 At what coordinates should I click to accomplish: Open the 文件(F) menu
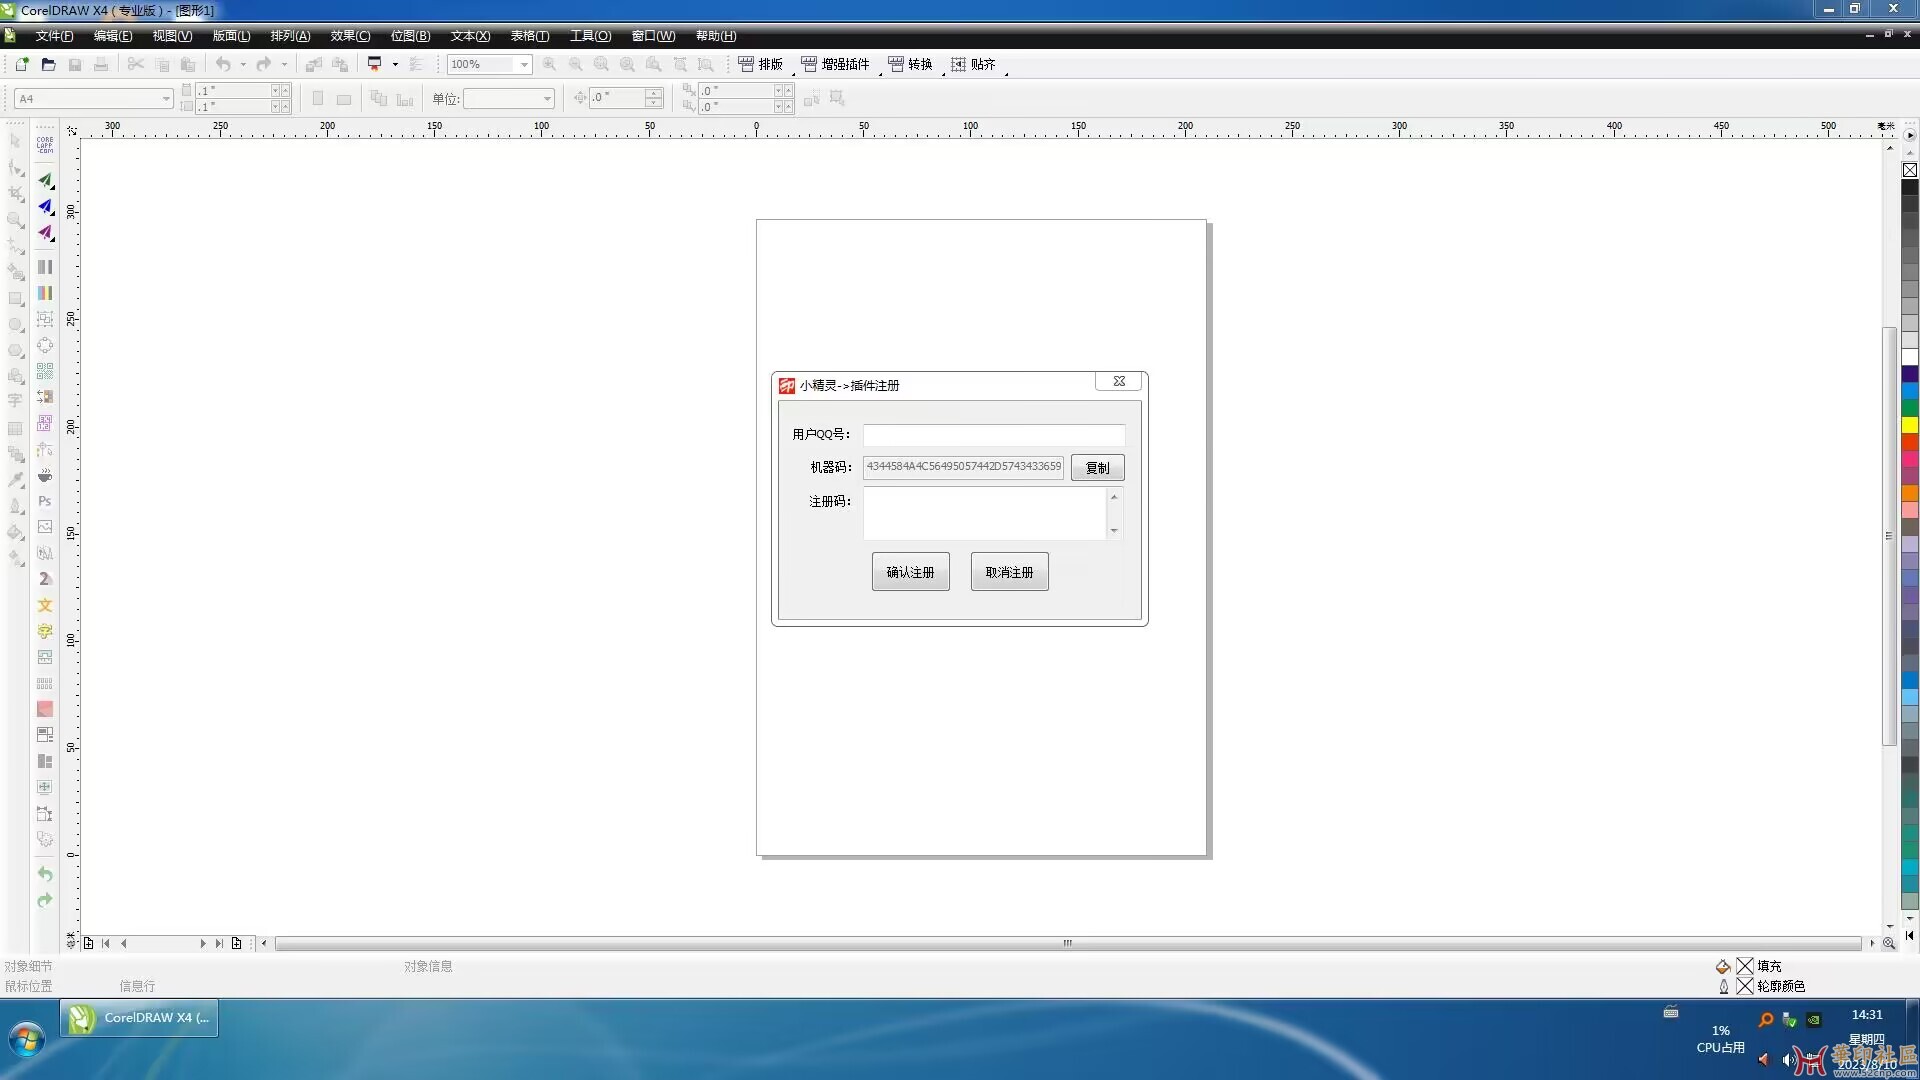tap(54, 36)
